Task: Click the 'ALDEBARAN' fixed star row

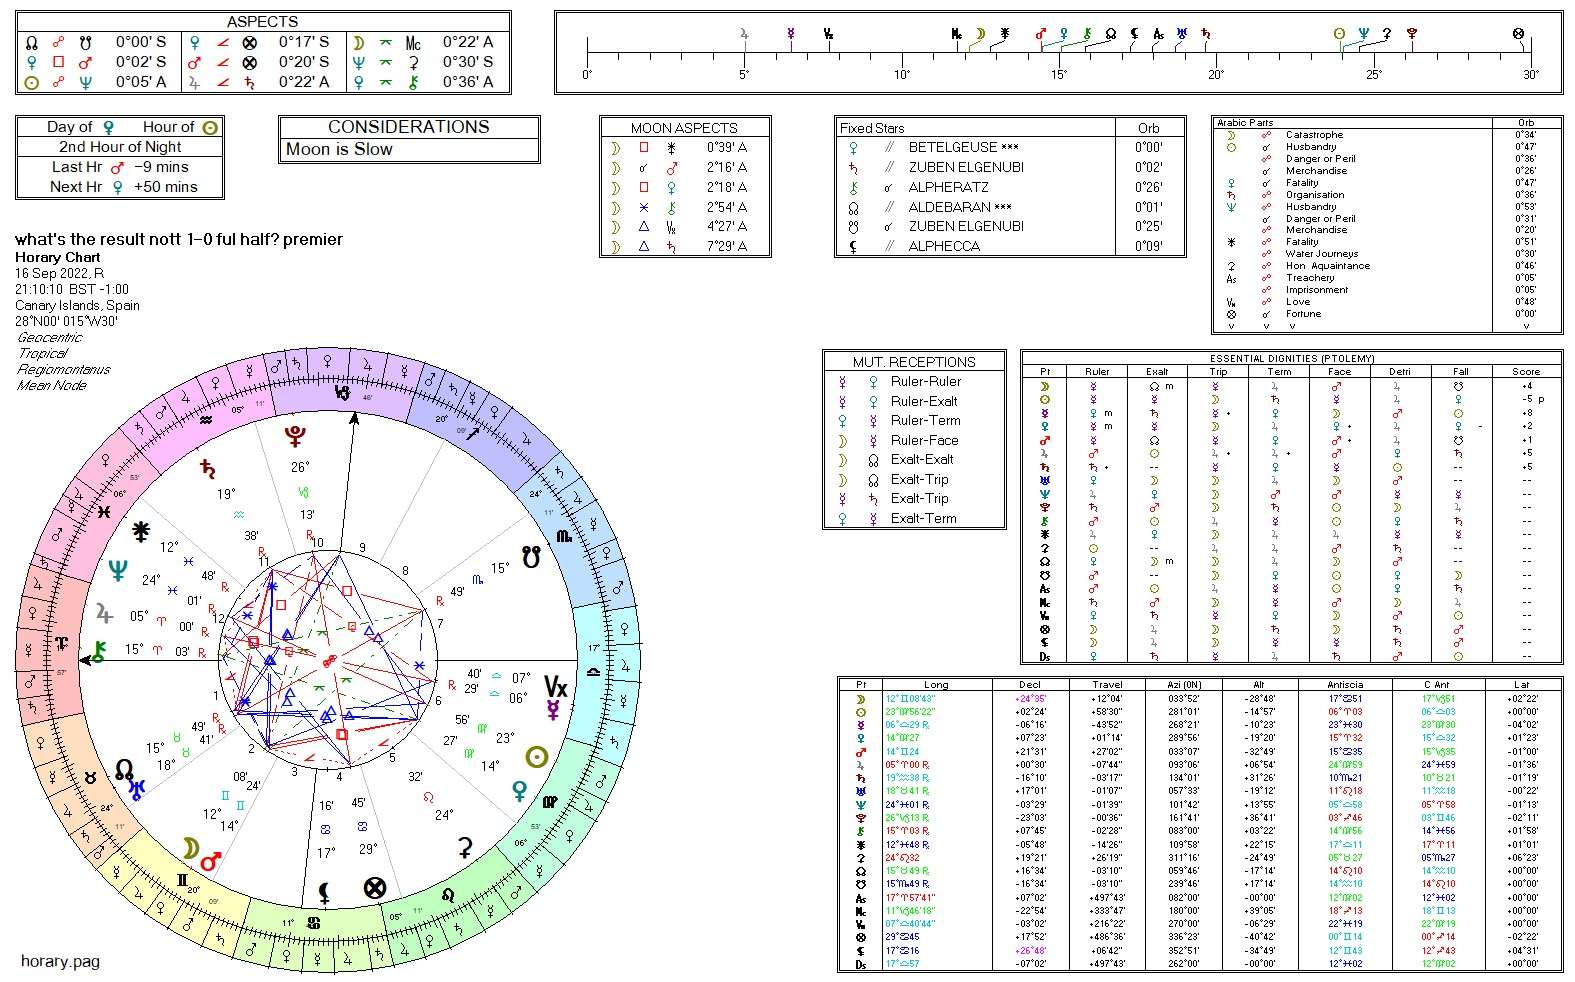Action: coord(1010,207)
